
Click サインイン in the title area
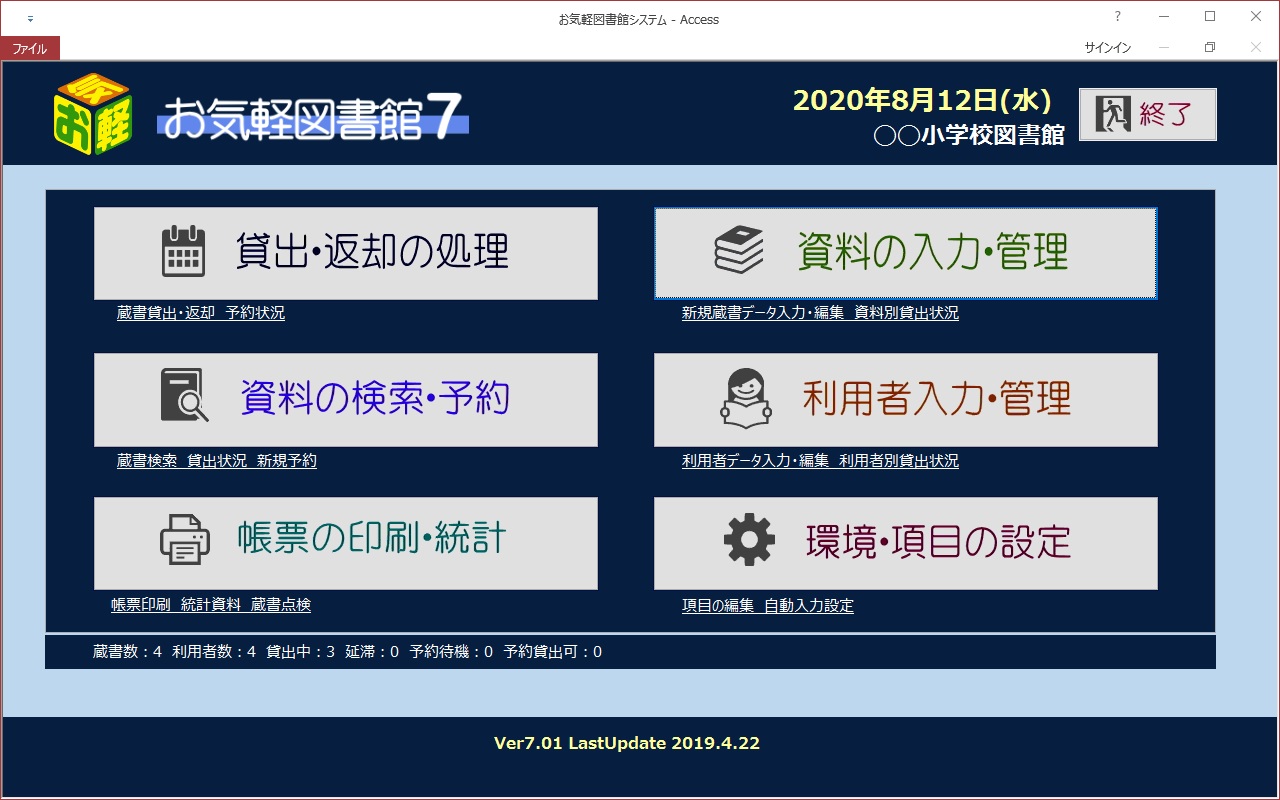coord(1108,48)
